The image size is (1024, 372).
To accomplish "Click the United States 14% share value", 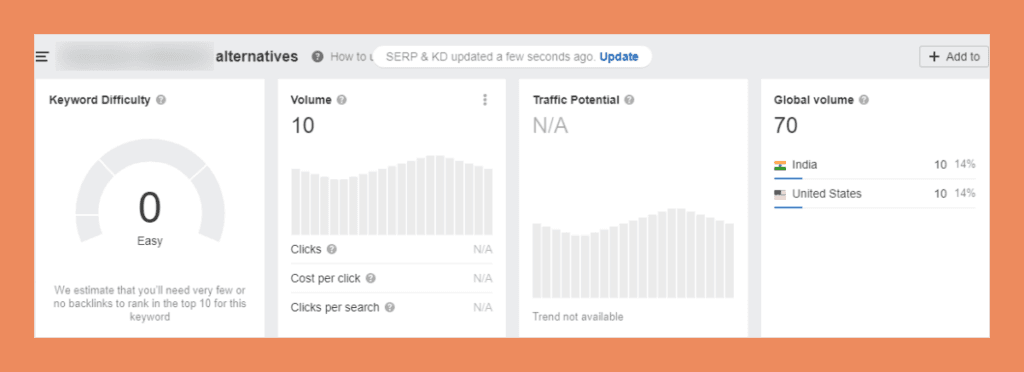I will click(x=965, y=194).
